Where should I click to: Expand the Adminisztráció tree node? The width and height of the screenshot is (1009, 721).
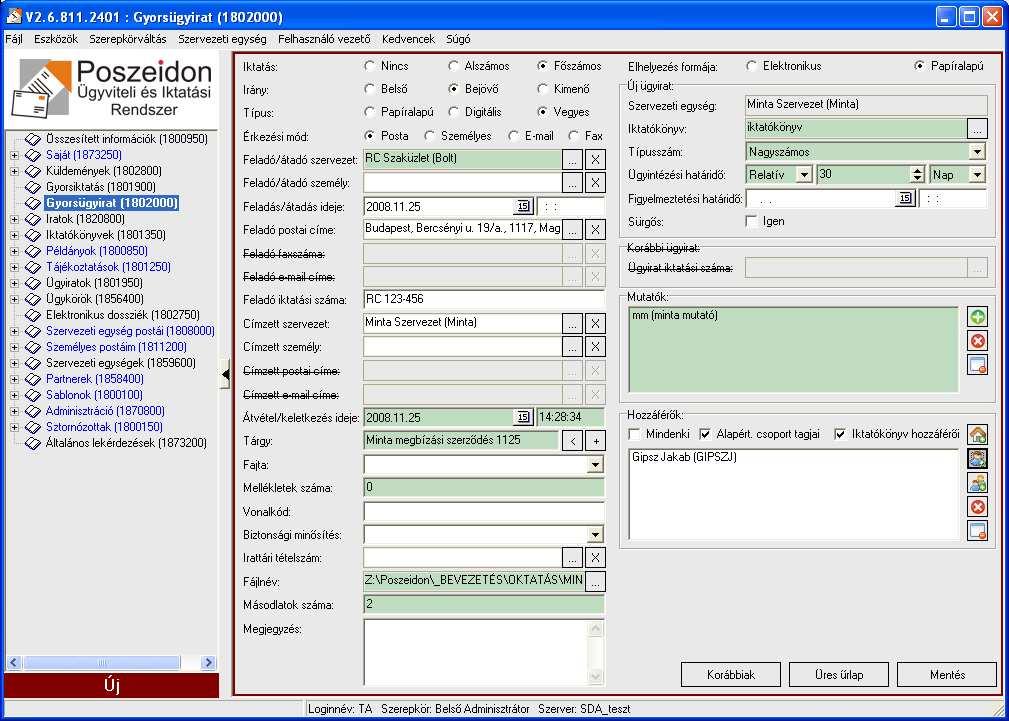(x=15, y=411)
